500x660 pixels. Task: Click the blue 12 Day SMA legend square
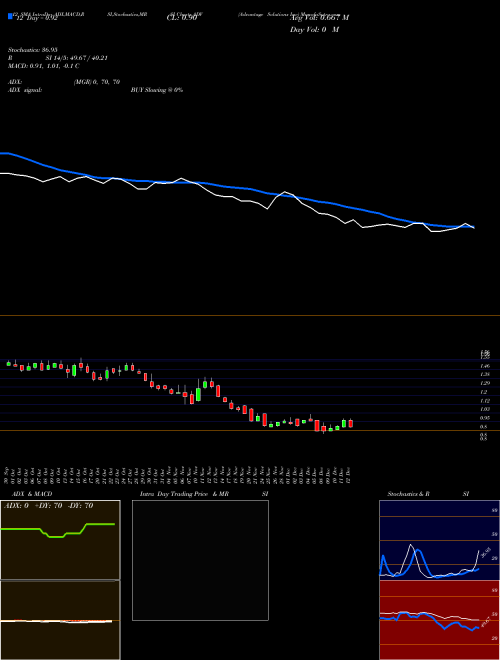click(x=10, y=17)
